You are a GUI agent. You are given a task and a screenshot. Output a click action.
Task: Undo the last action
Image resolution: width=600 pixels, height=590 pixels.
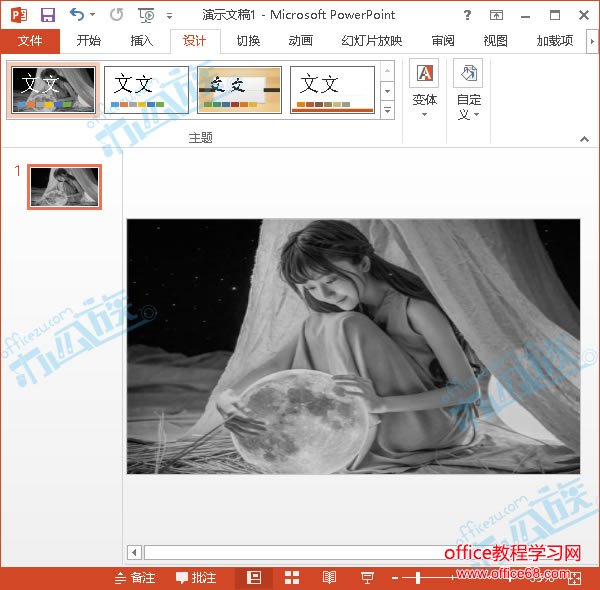point(77,15)
